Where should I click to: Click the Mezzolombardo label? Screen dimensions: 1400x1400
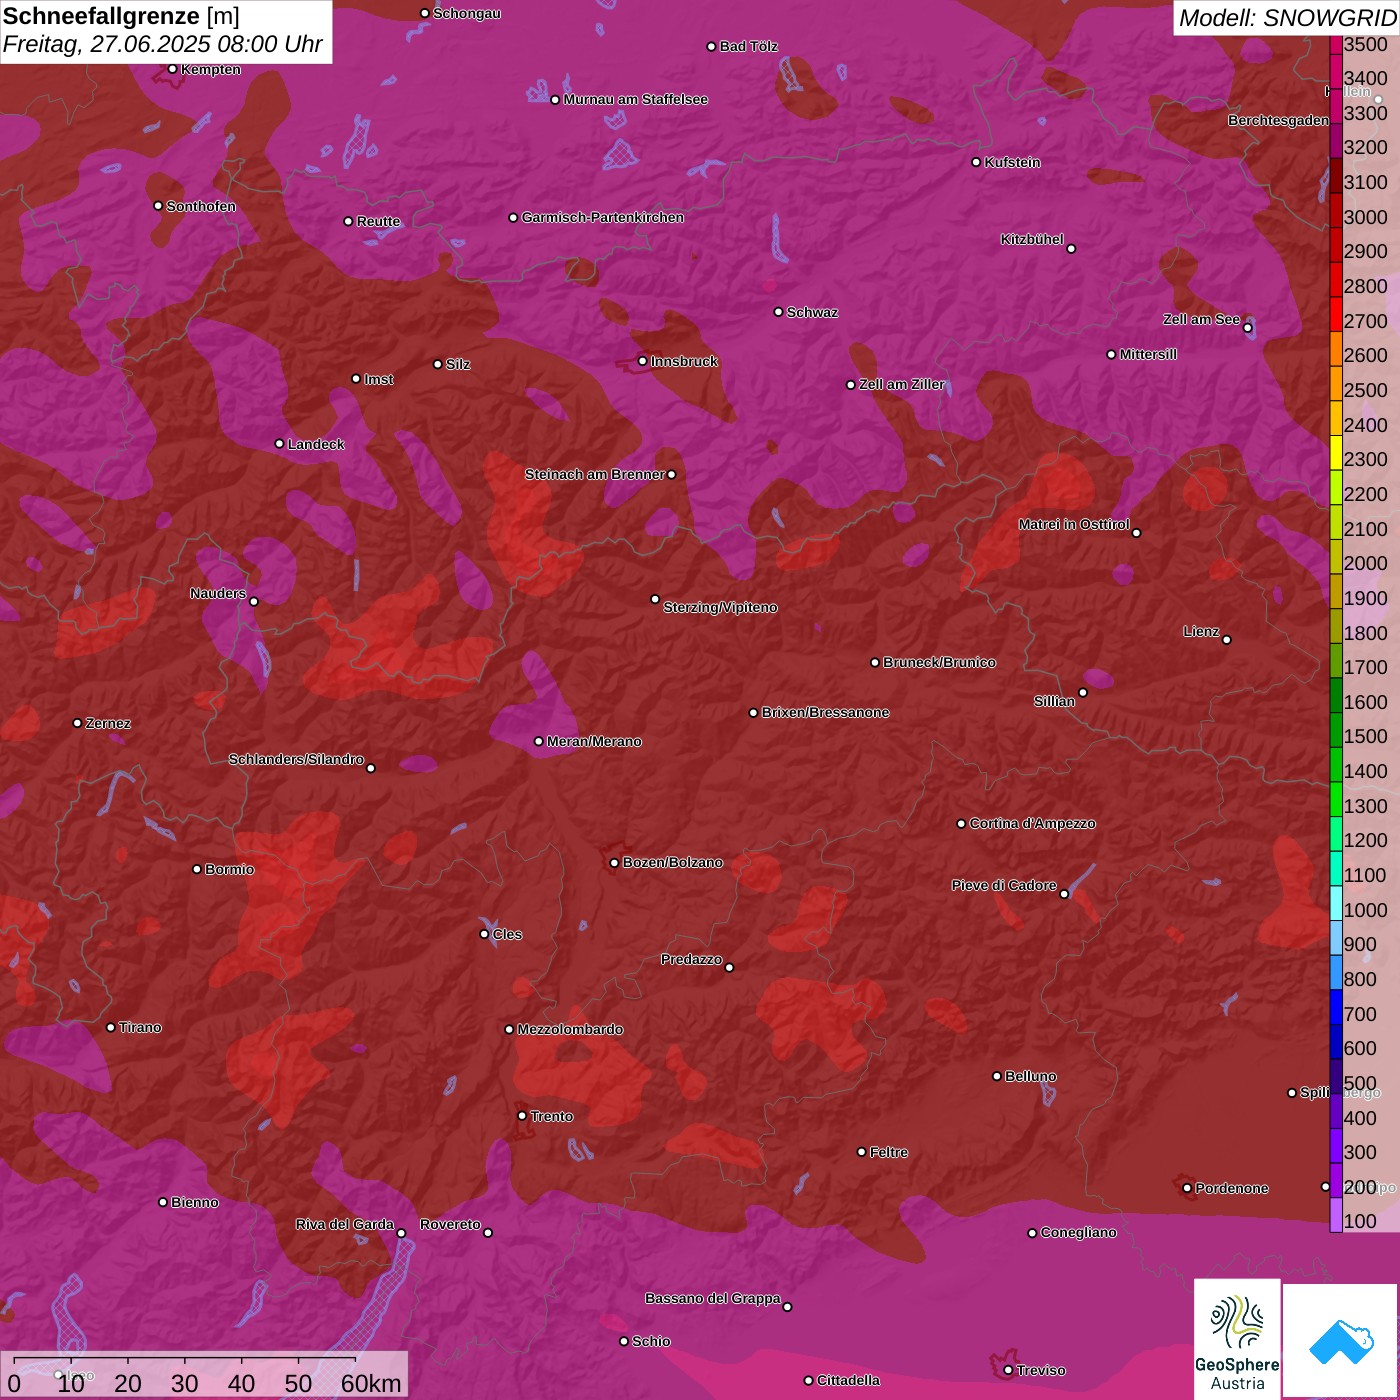[x=570, y=1029]
